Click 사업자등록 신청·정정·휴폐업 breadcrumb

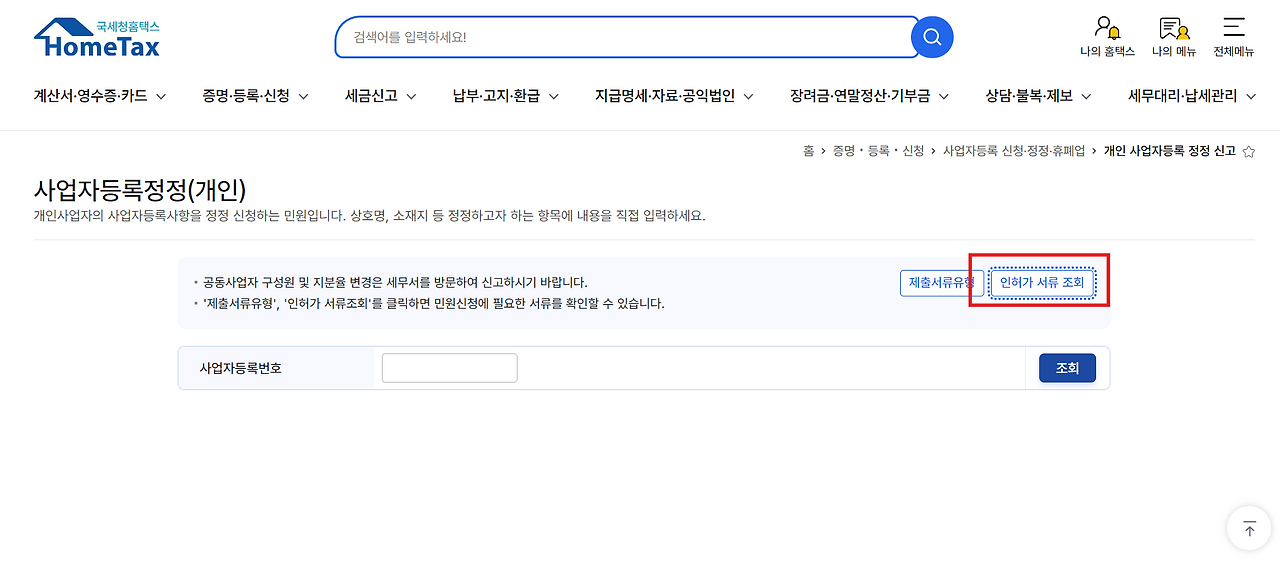(x=1014, y=151)
